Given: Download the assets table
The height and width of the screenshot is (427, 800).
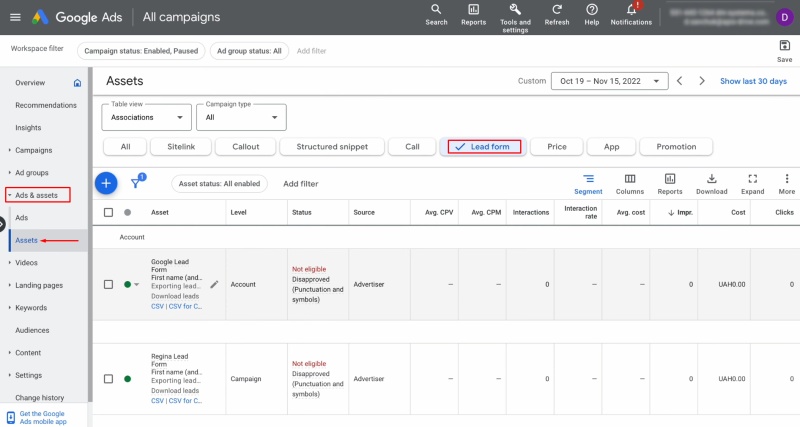Looking at the screenshot, I should click(x=712, y=184).
